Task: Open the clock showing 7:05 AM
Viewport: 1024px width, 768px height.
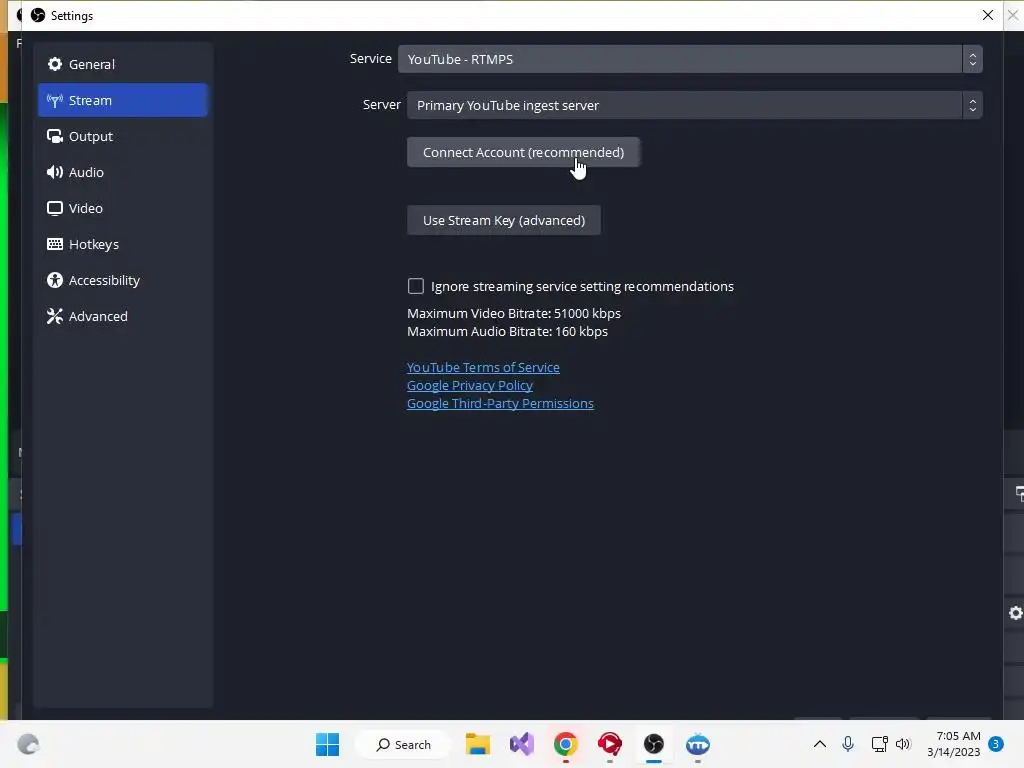Action: 953,744
